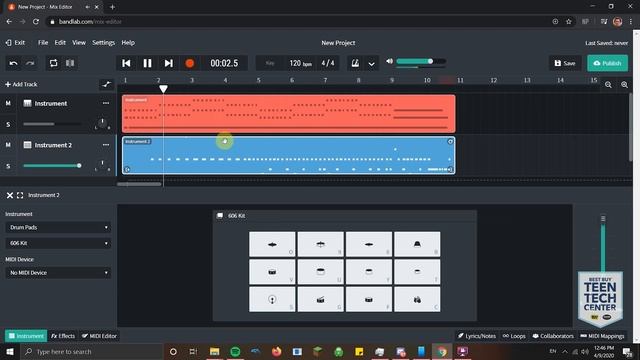640x360 pixels.
Task: Toggle the metronome
Action: click(355, 63)
